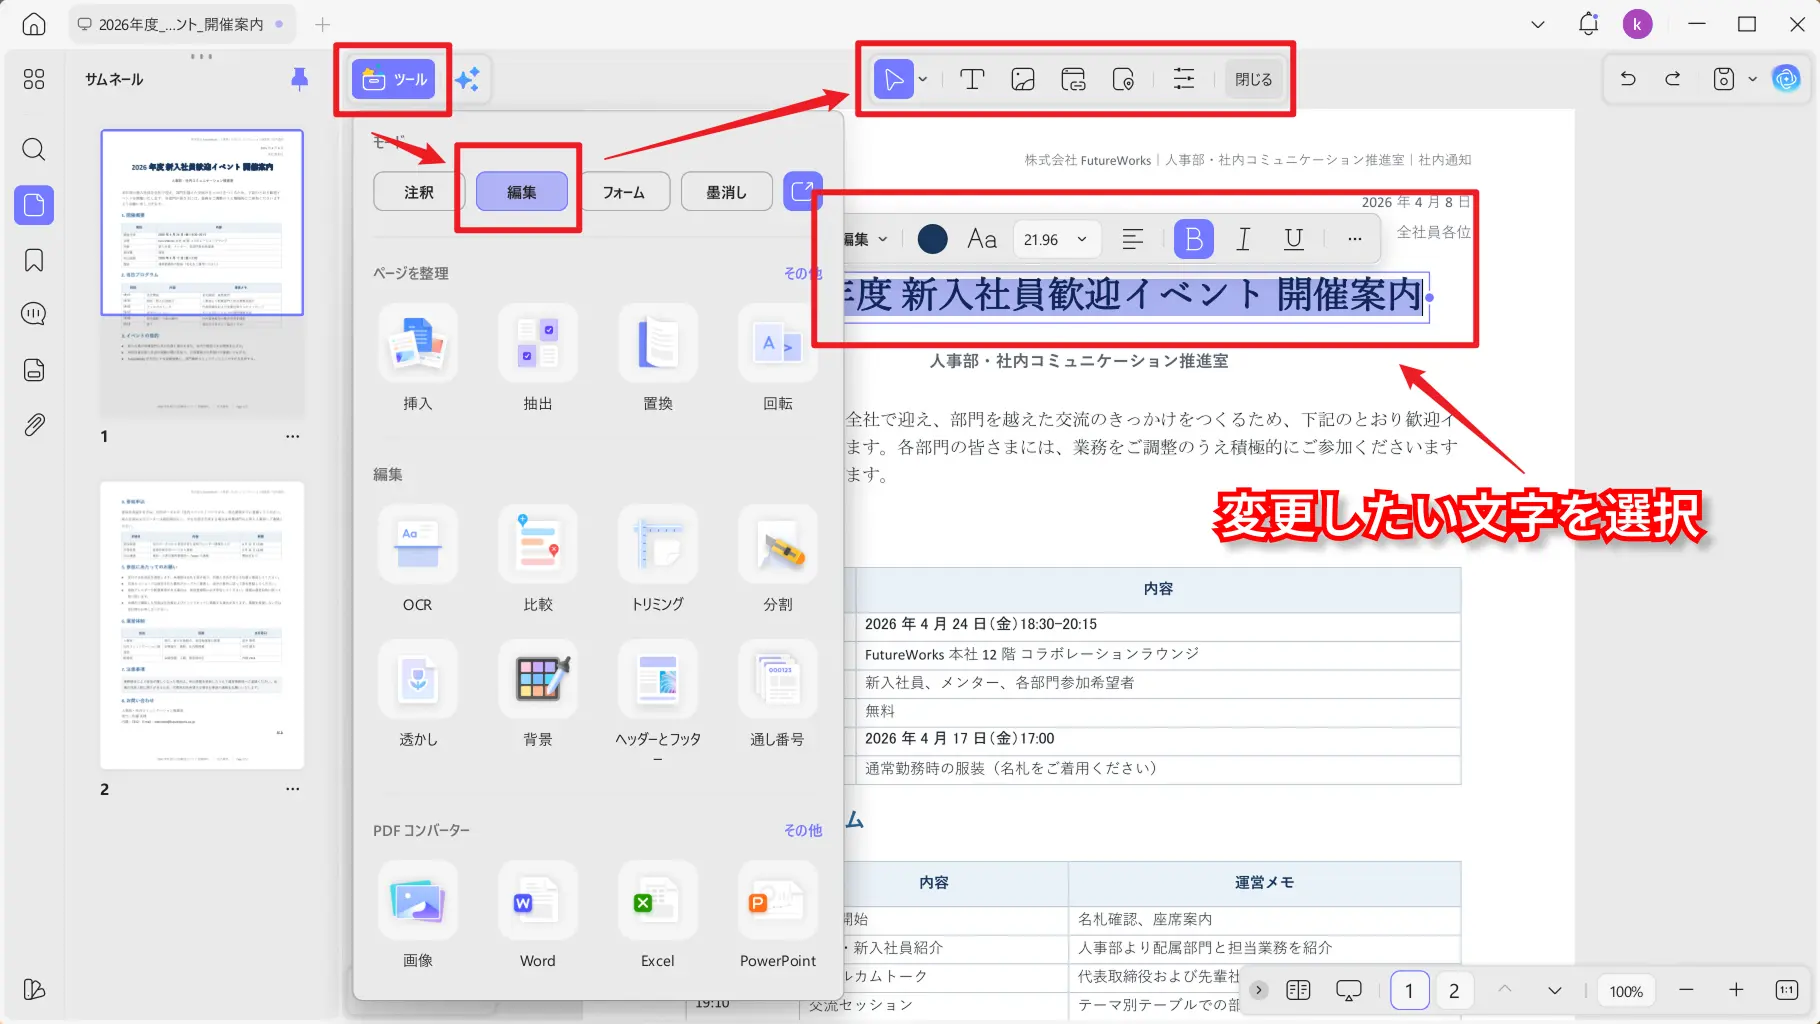Viewport: 1820px width, 1024px height.
Task: Select the add text tool
Action: 972,79
